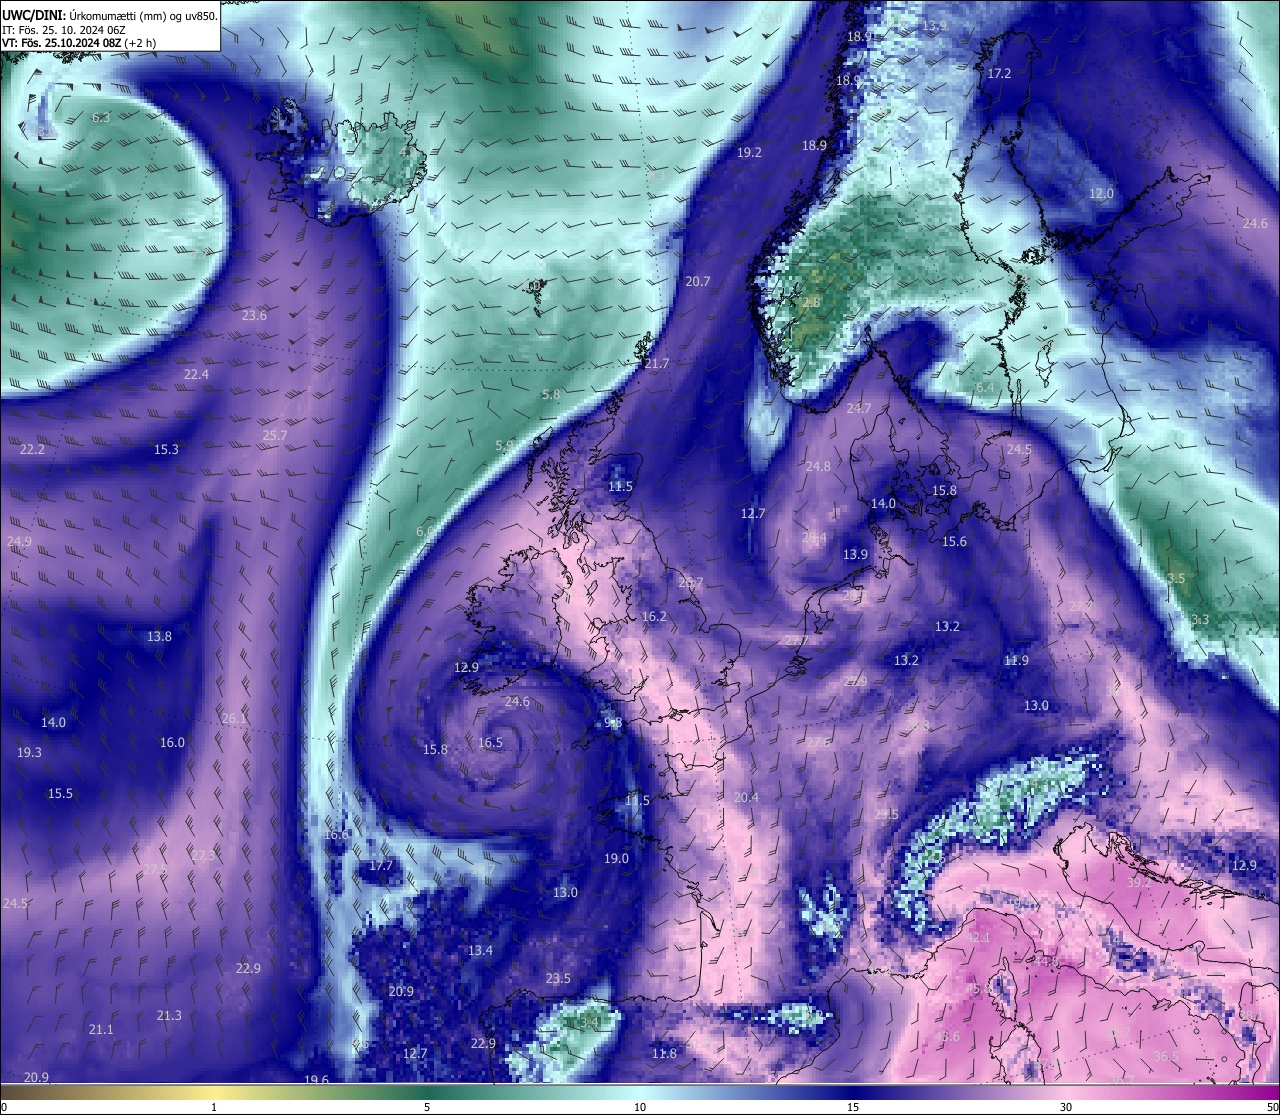Click the map value 15.6

point(954,541)
